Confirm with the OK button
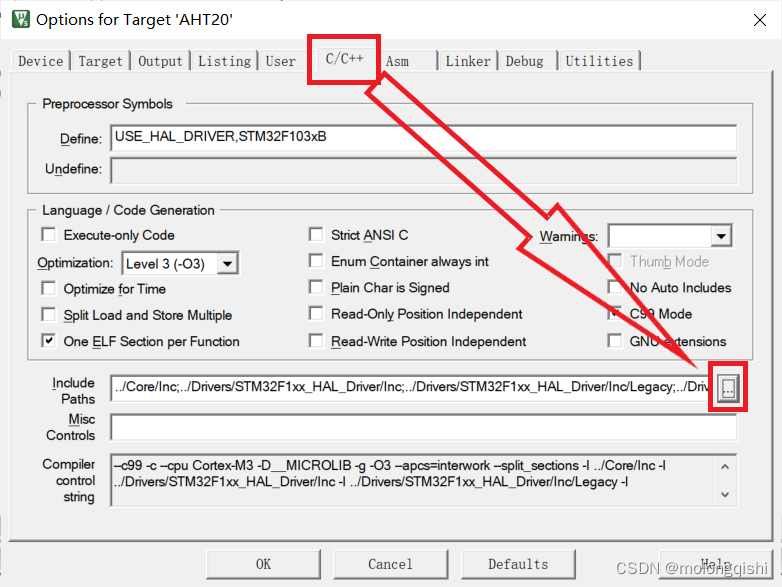This screenshot has width=782, height=587. coord(263,564)
